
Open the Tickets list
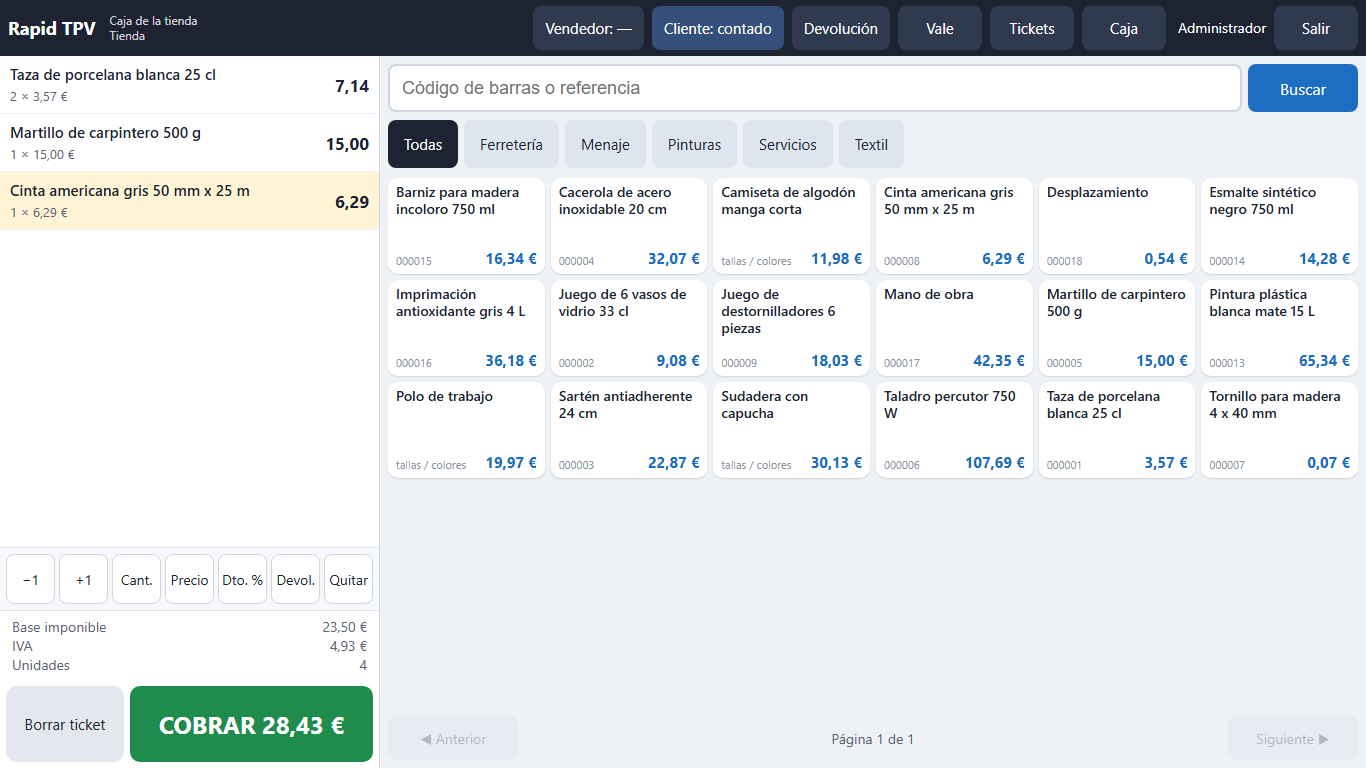click(x=1032, y=28)
